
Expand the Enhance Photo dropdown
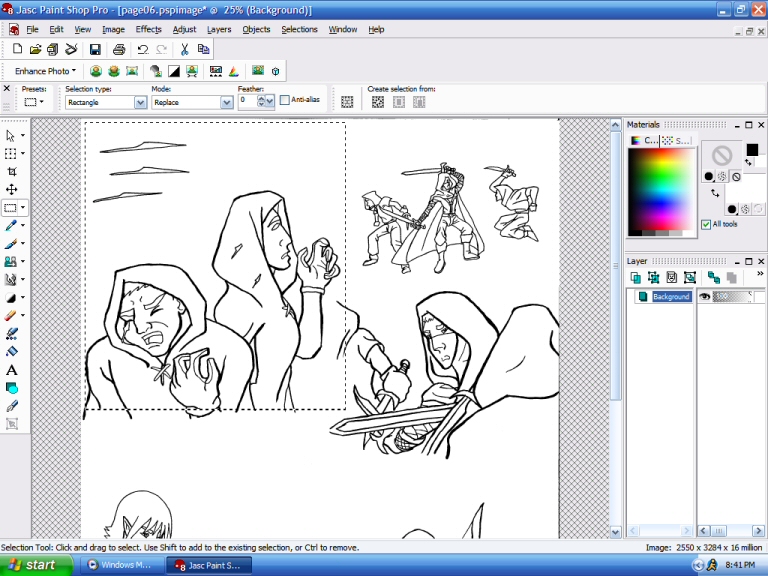tap(45, 71)
